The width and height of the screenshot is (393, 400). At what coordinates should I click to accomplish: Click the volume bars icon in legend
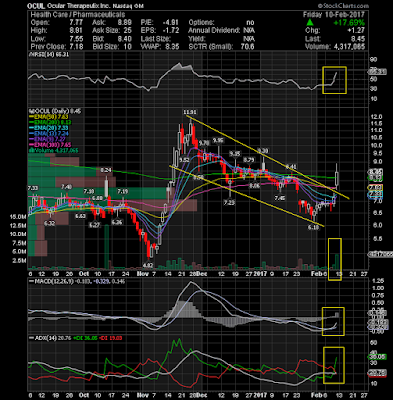(30, 151)
